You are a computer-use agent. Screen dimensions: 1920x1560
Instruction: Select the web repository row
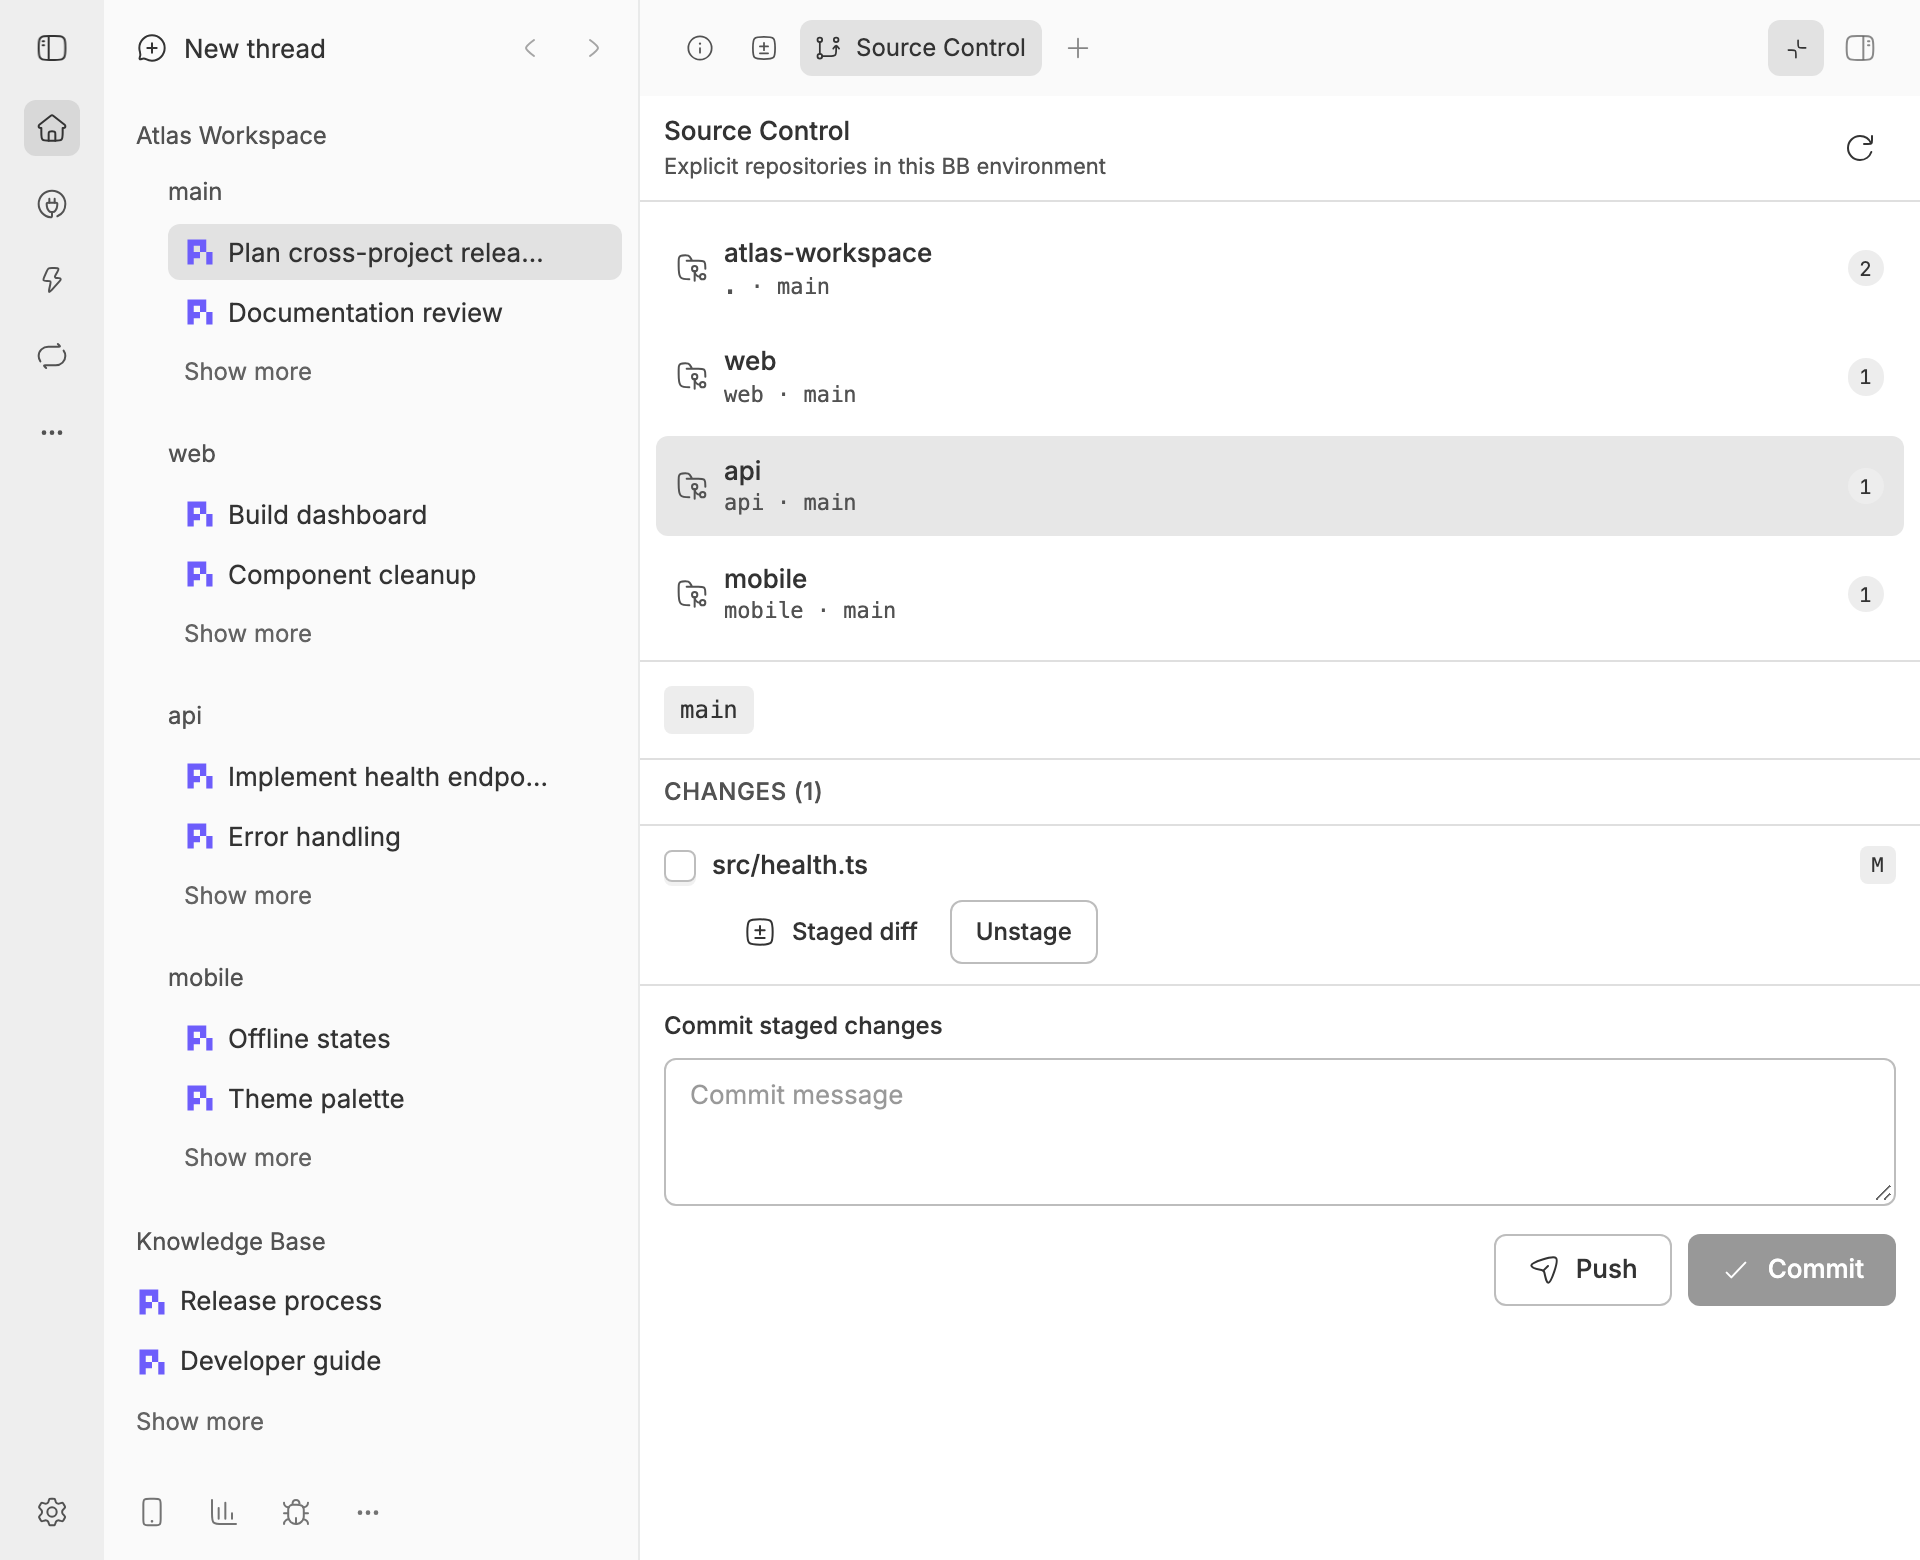click(1280, 376)
